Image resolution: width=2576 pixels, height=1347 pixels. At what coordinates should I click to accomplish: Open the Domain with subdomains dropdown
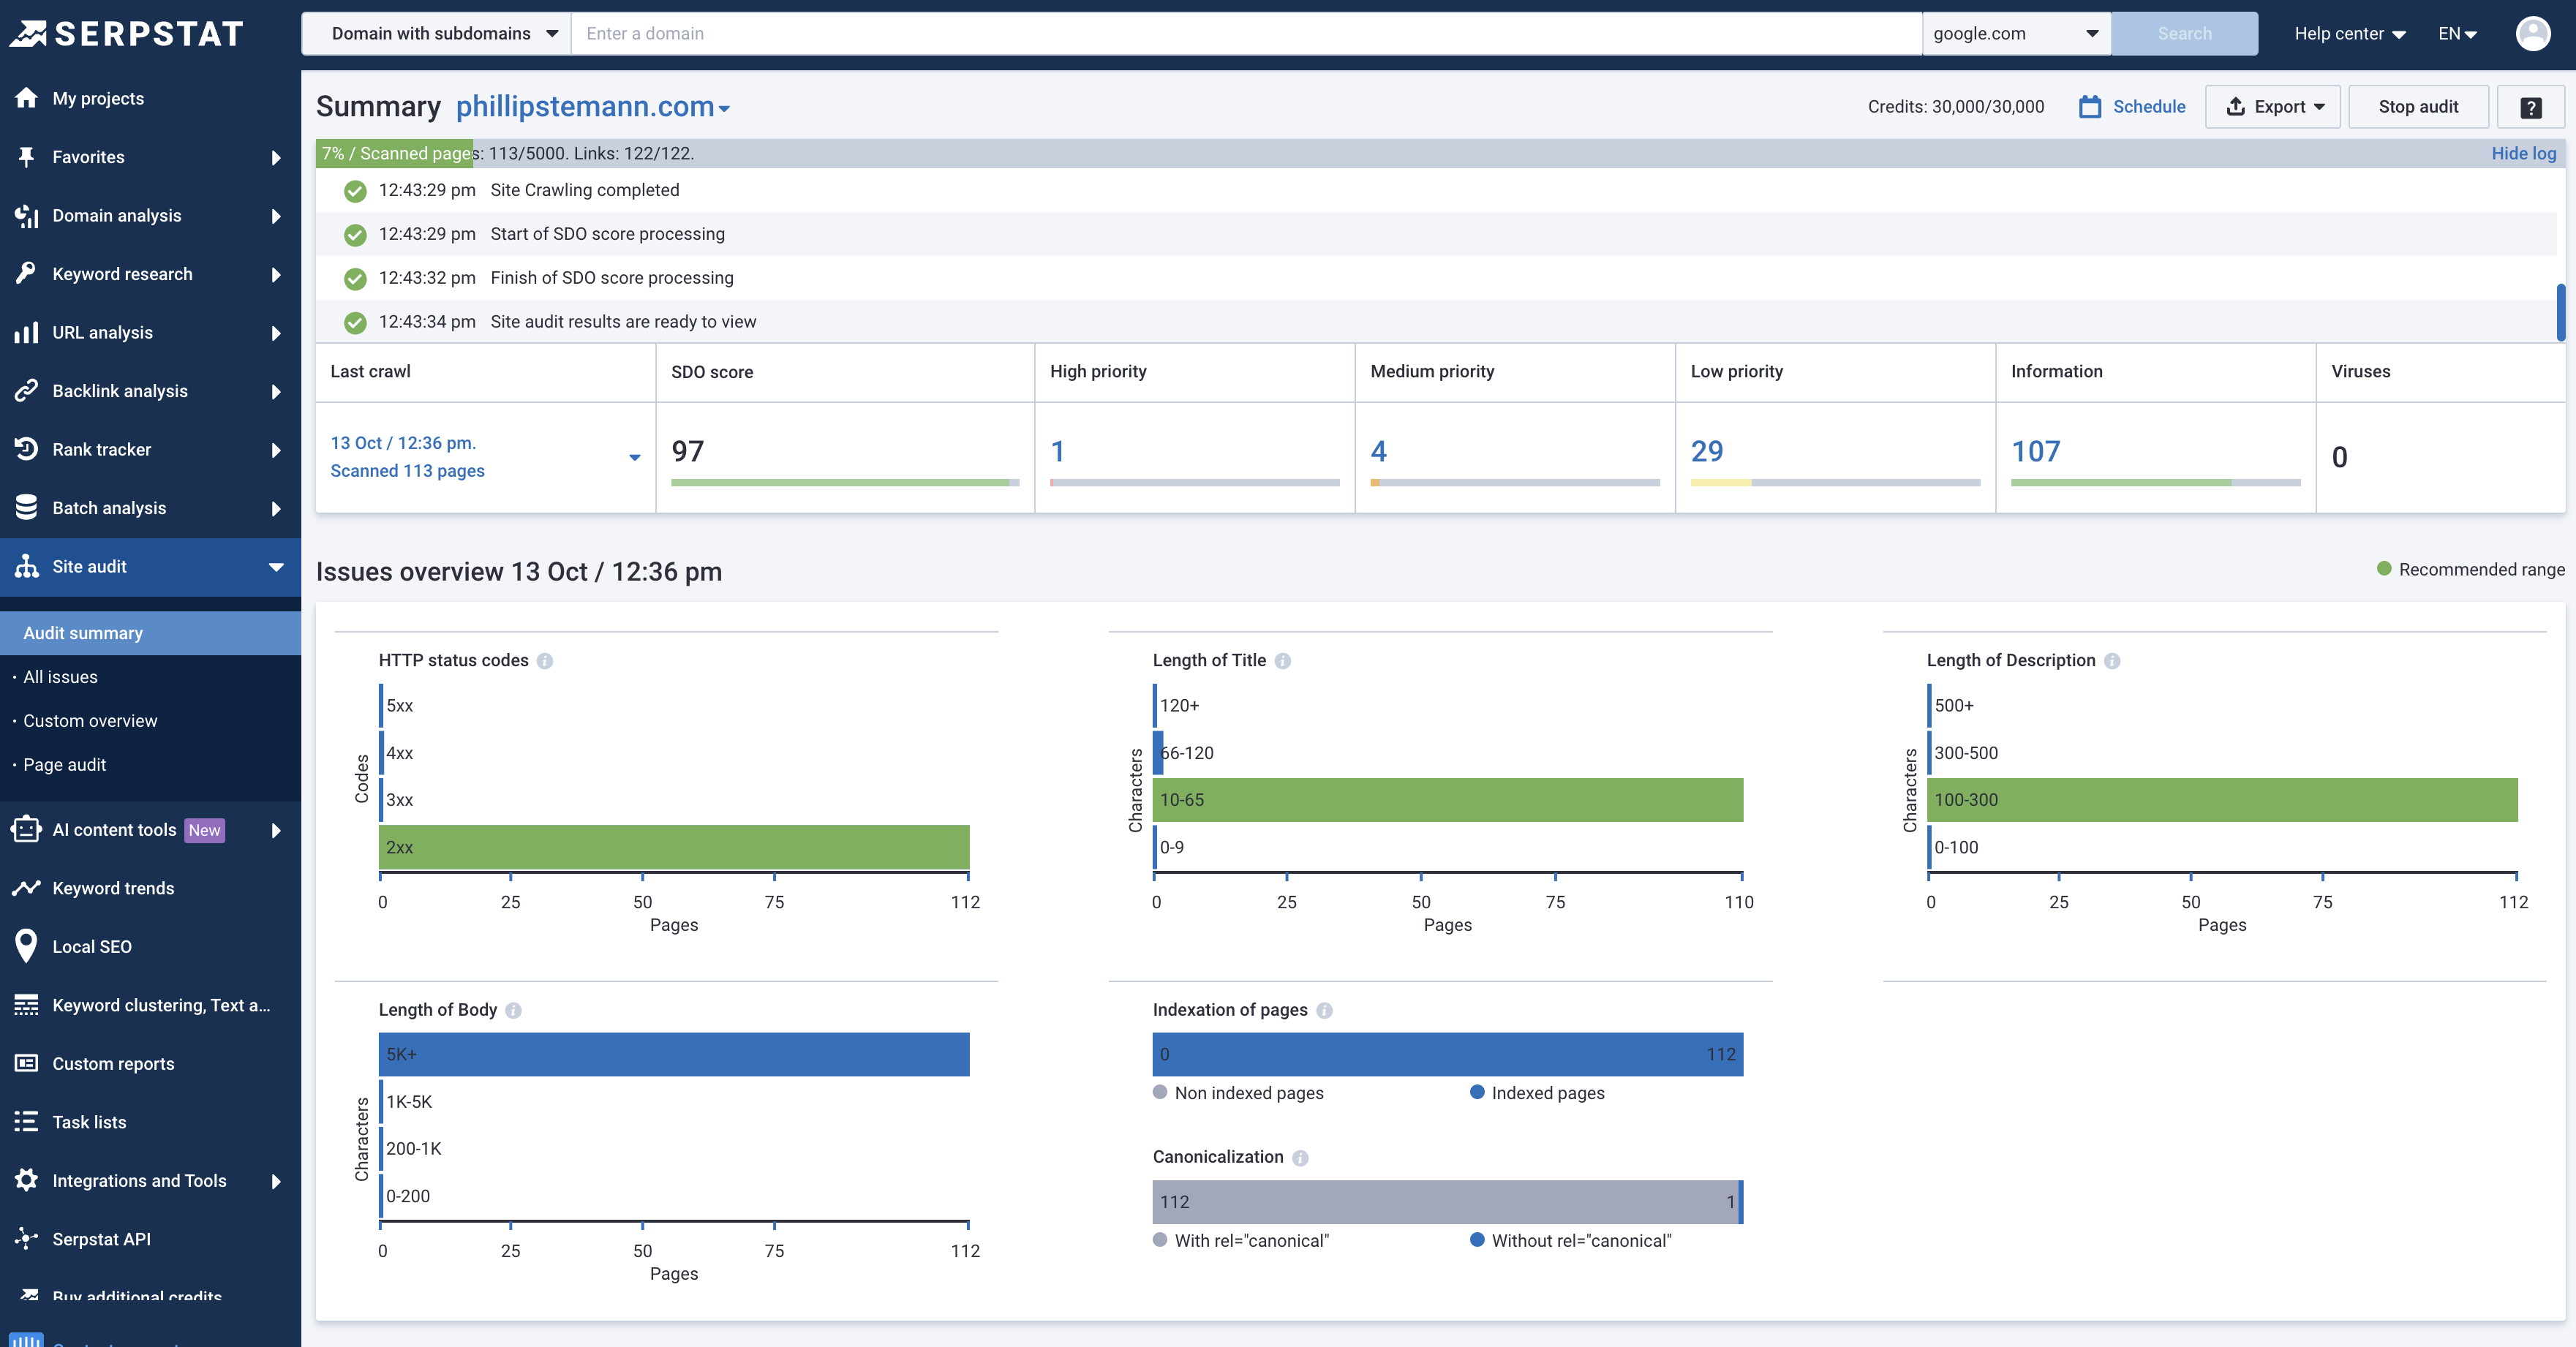click(437, 33)
